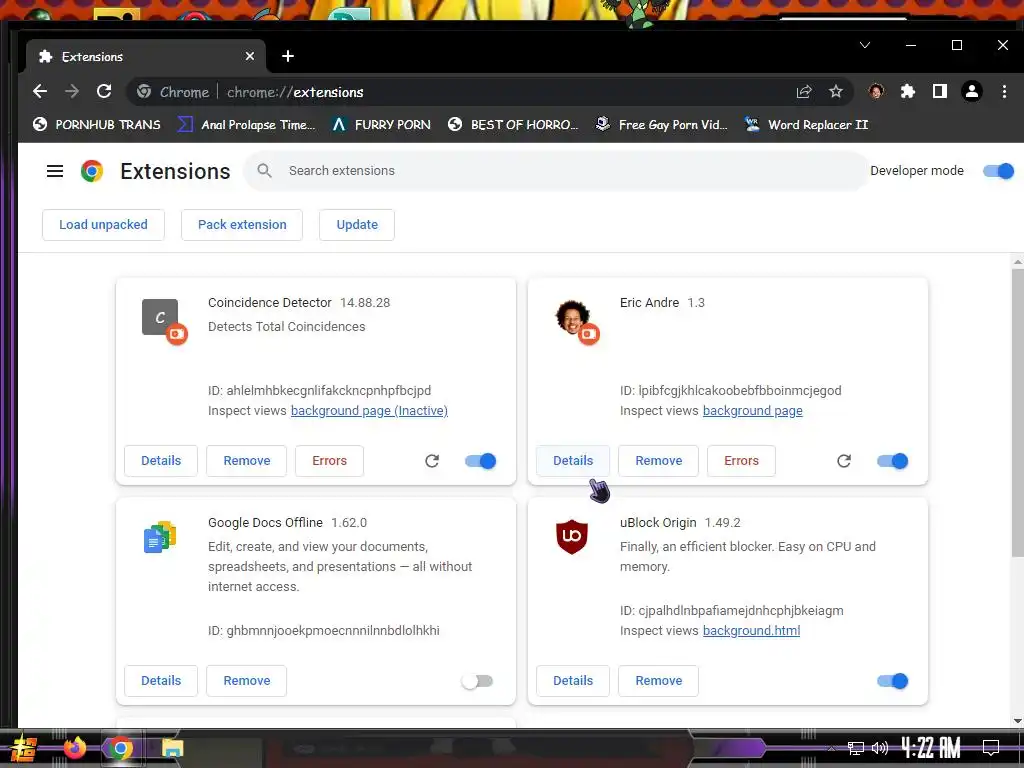Click the Chrome taskbar icon
Viewport: 1024px width, 768px height.
click(x=121, y=748)
